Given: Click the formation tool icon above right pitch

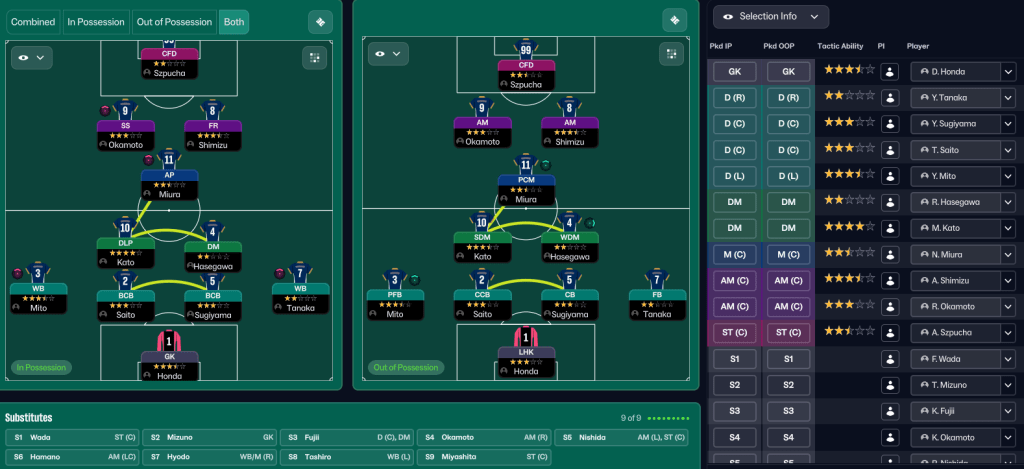Looking at the screenshot, I should point(675,21).
